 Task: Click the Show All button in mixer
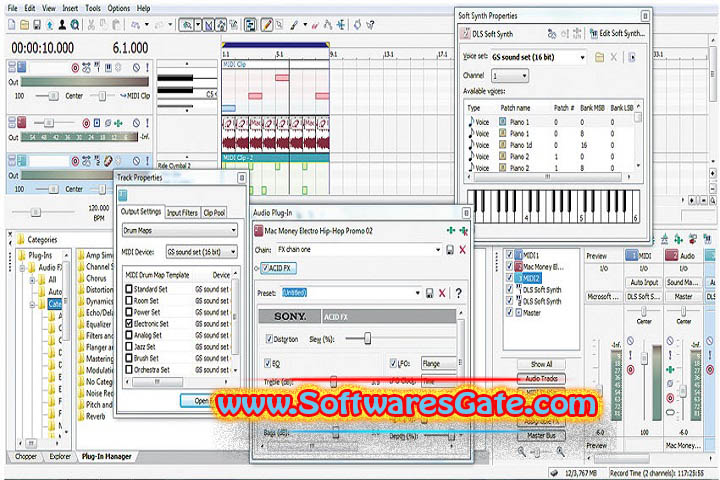click(541, 364)
